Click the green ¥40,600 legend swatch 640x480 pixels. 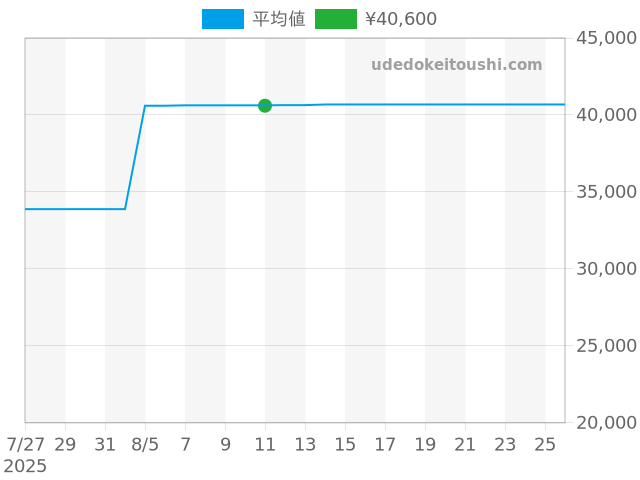click(x=335, y=19)
